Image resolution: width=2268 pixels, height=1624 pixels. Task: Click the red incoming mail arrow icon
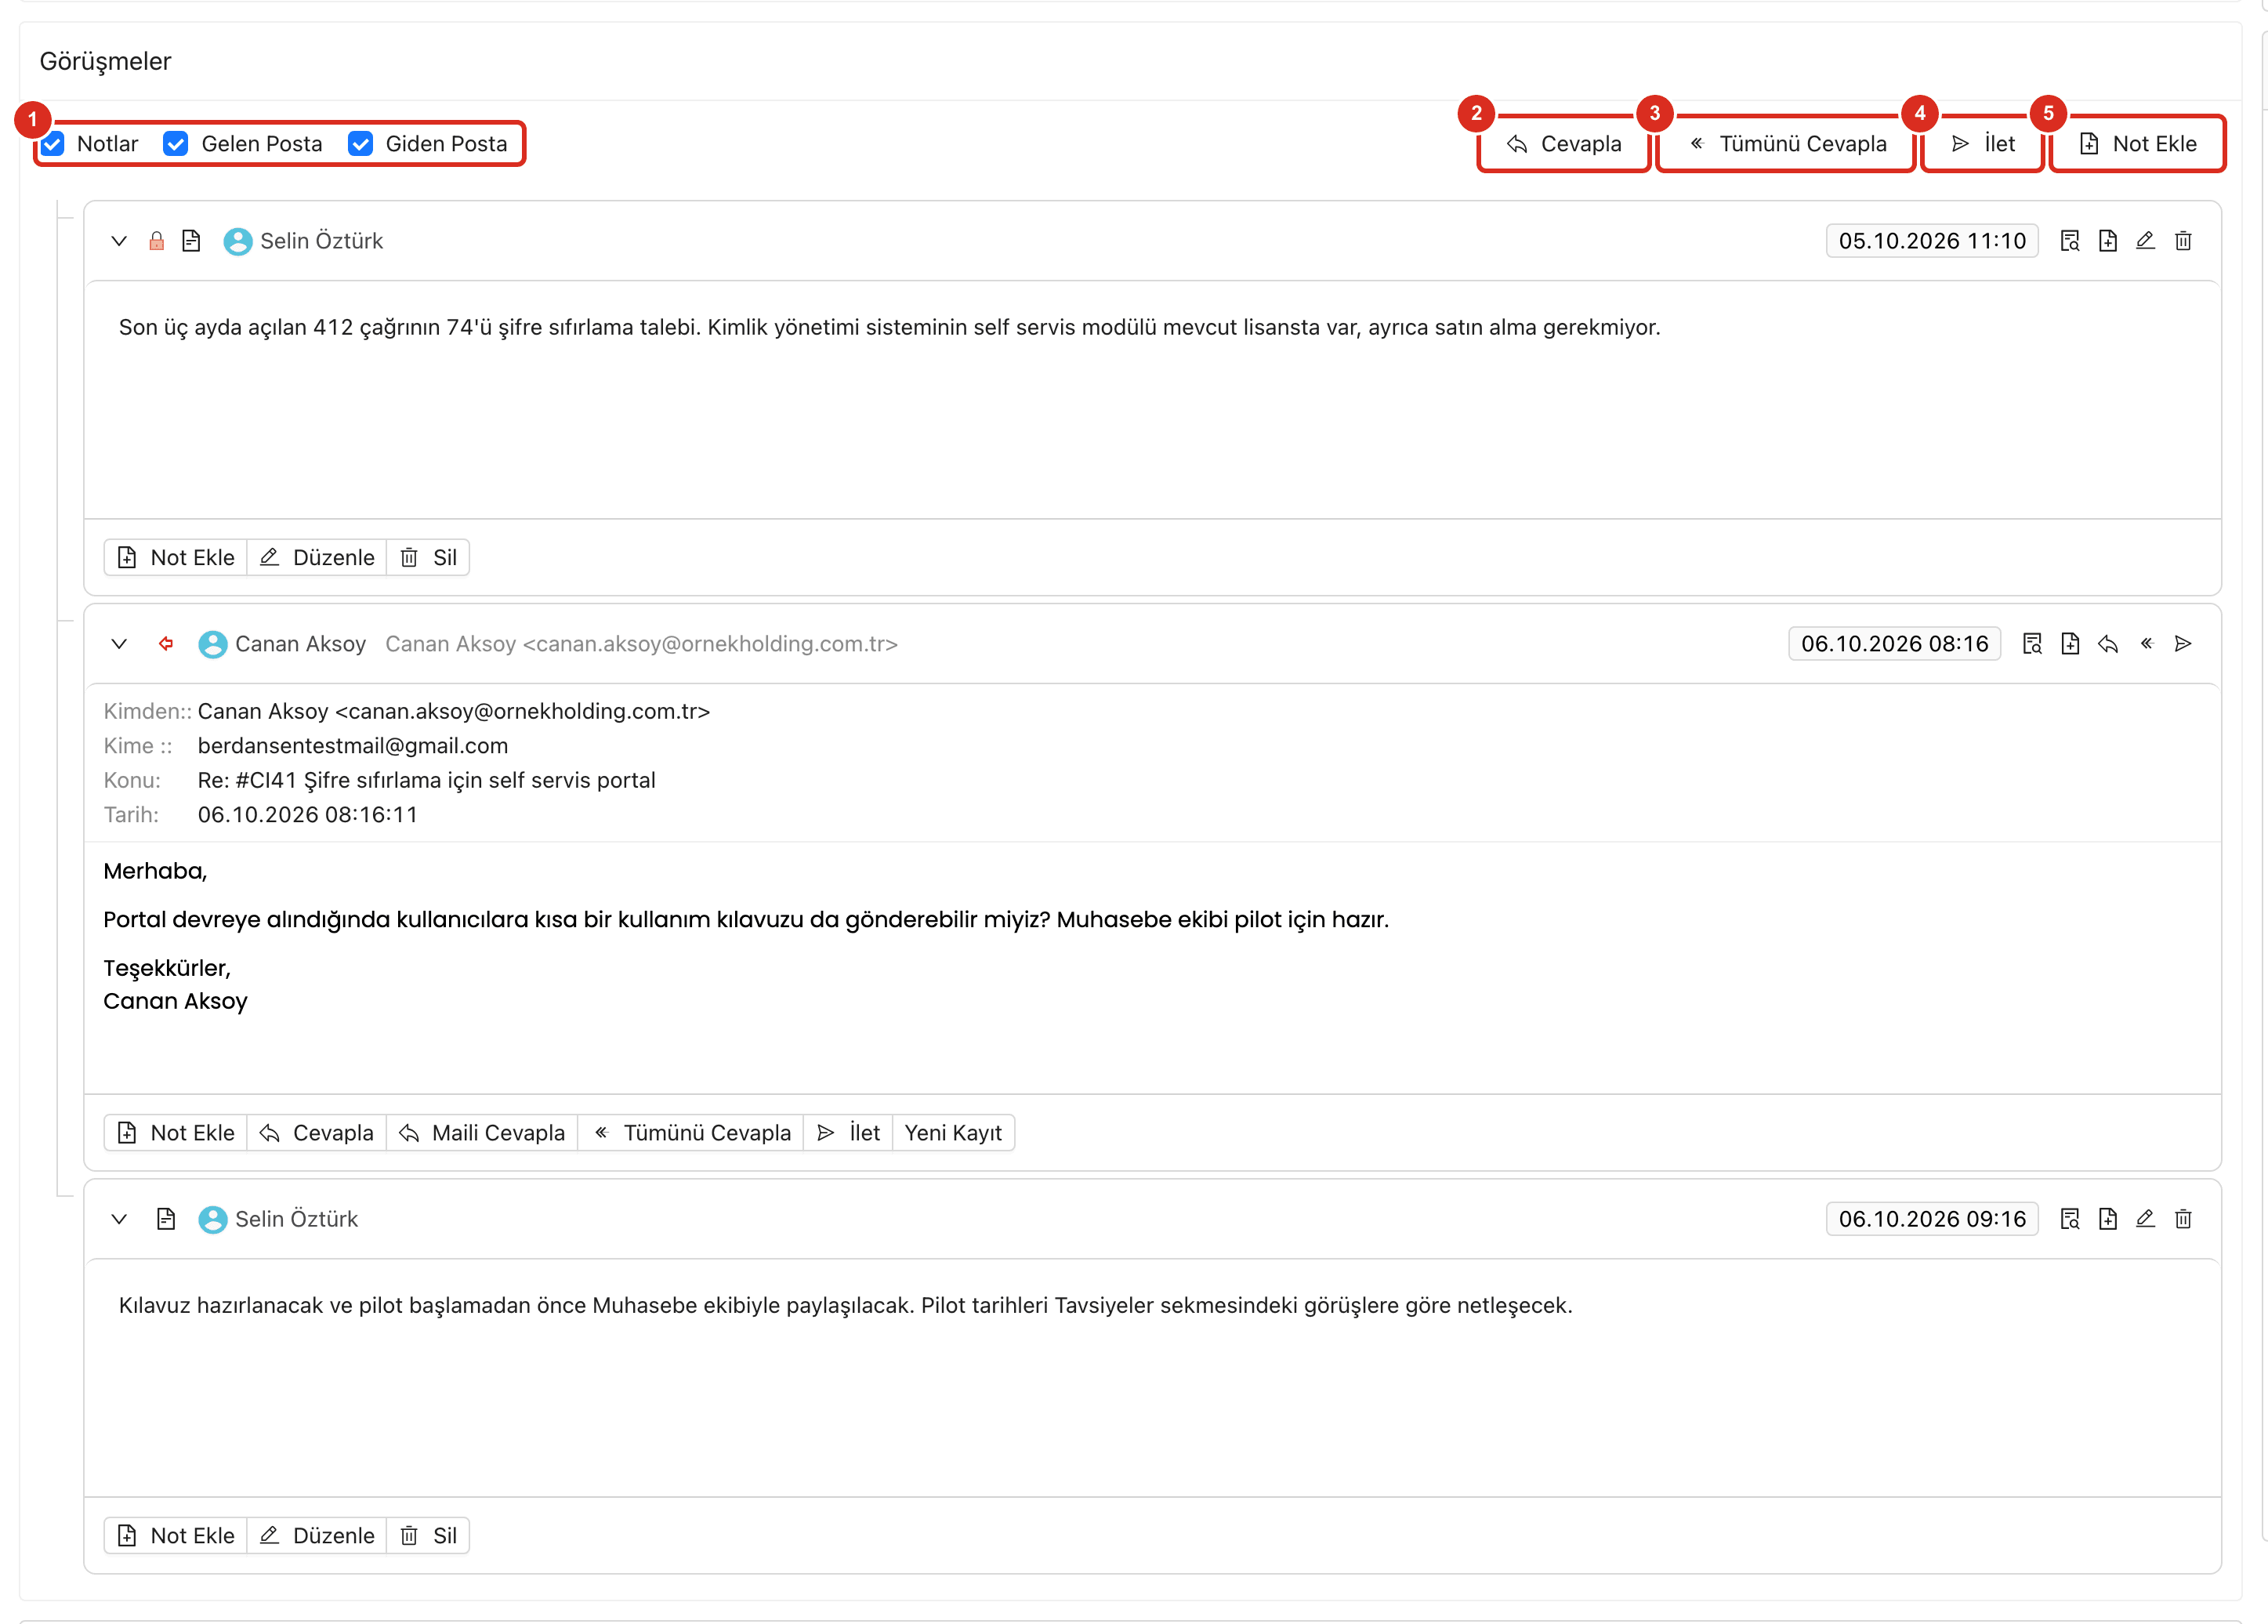(x=166, y=644)
